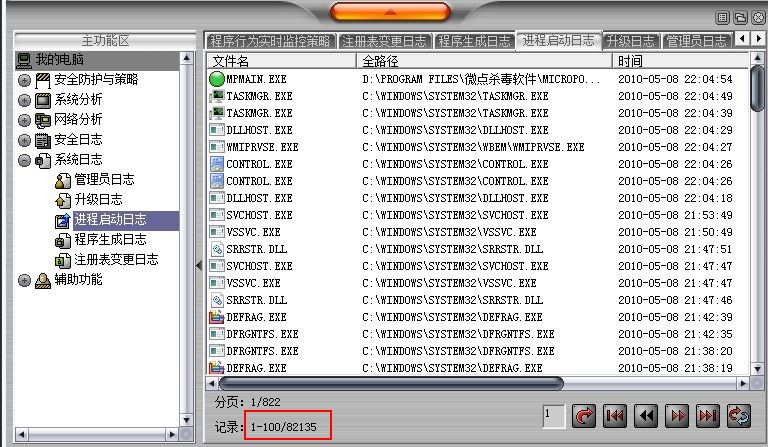The image size is (768, 447).
Task: Click the page number input field
Action: (553, 415)
